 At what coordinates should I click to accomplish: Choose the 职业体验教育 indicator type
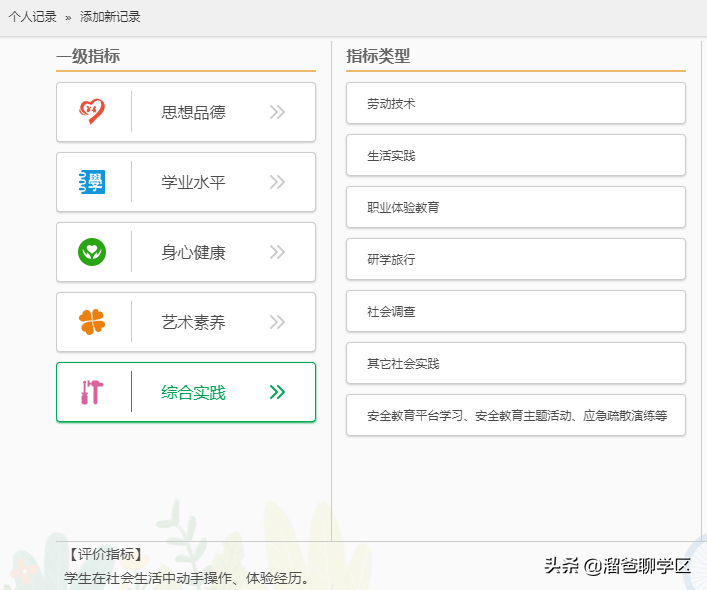click(516, 207)
